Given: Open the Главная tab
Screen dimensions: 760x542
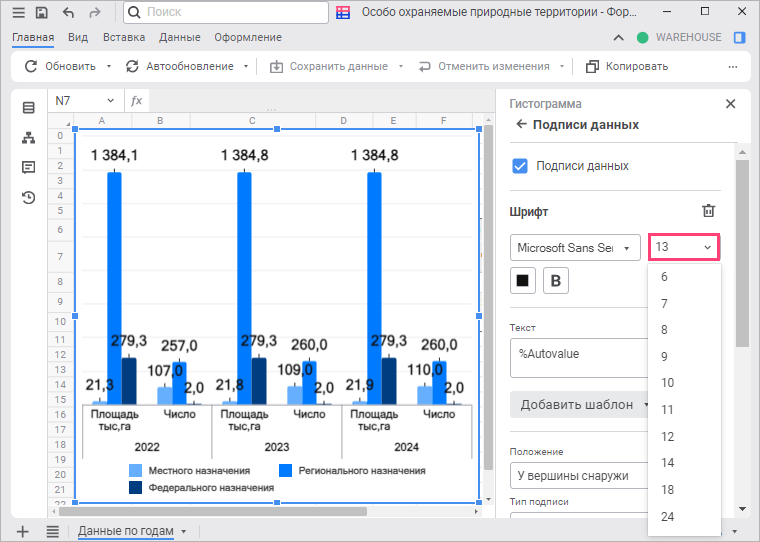Looking at the screenshot, I should (33, 37).
